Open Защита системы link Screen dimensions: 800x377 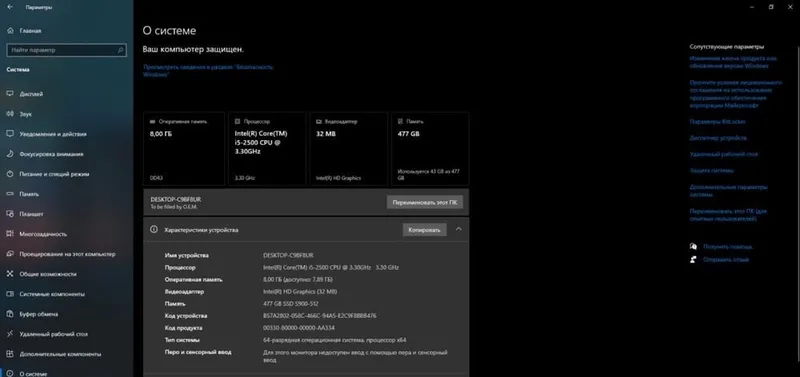pos(712,170)
